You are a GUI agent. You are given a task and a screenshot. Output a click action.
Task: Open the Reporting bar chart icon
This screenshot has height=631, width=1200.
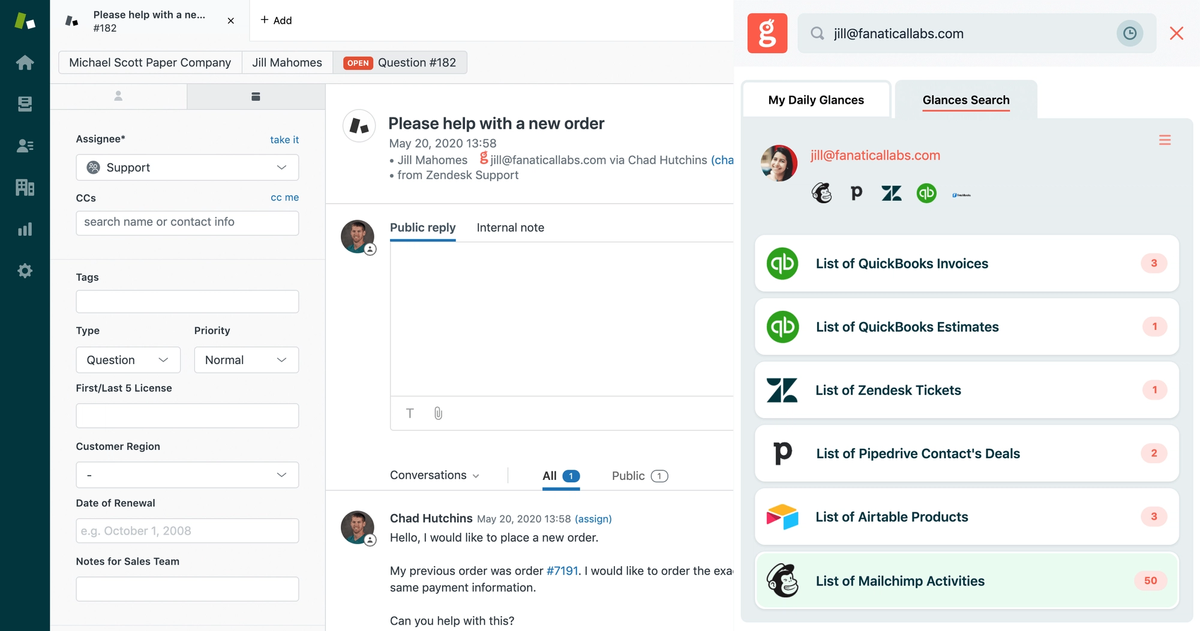tap(25, 229)
